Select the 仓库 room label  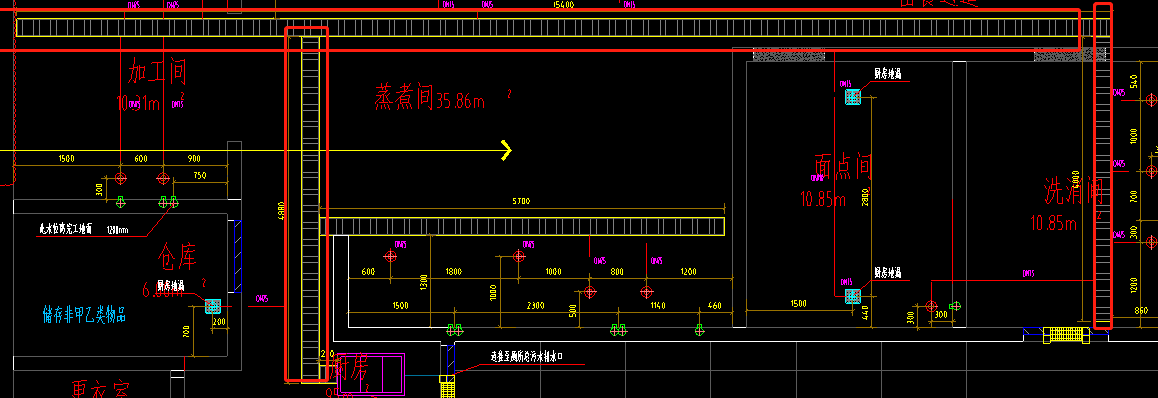pyautogui.click(x=176, y=255)
